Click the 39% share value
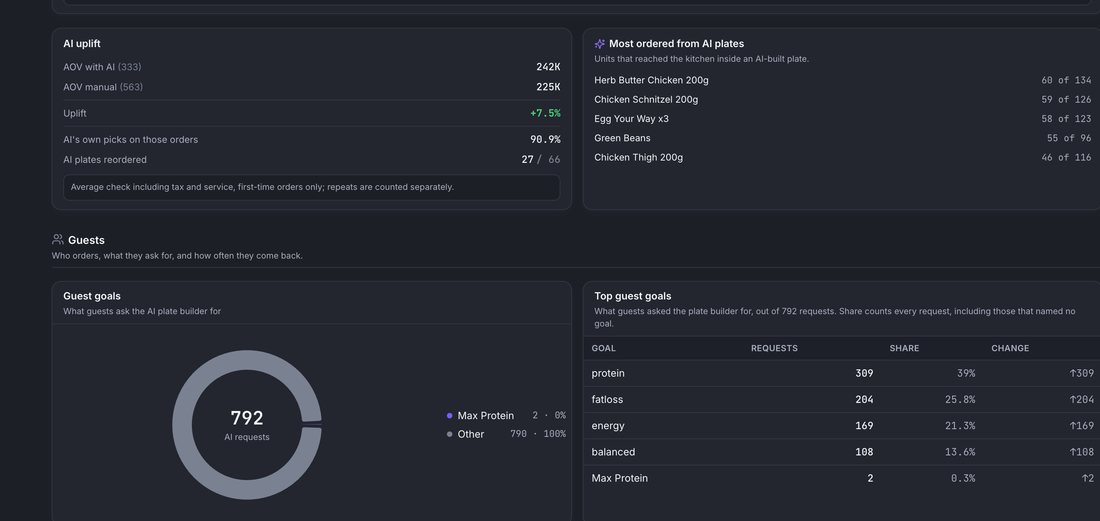 click(x=966, y=374)
